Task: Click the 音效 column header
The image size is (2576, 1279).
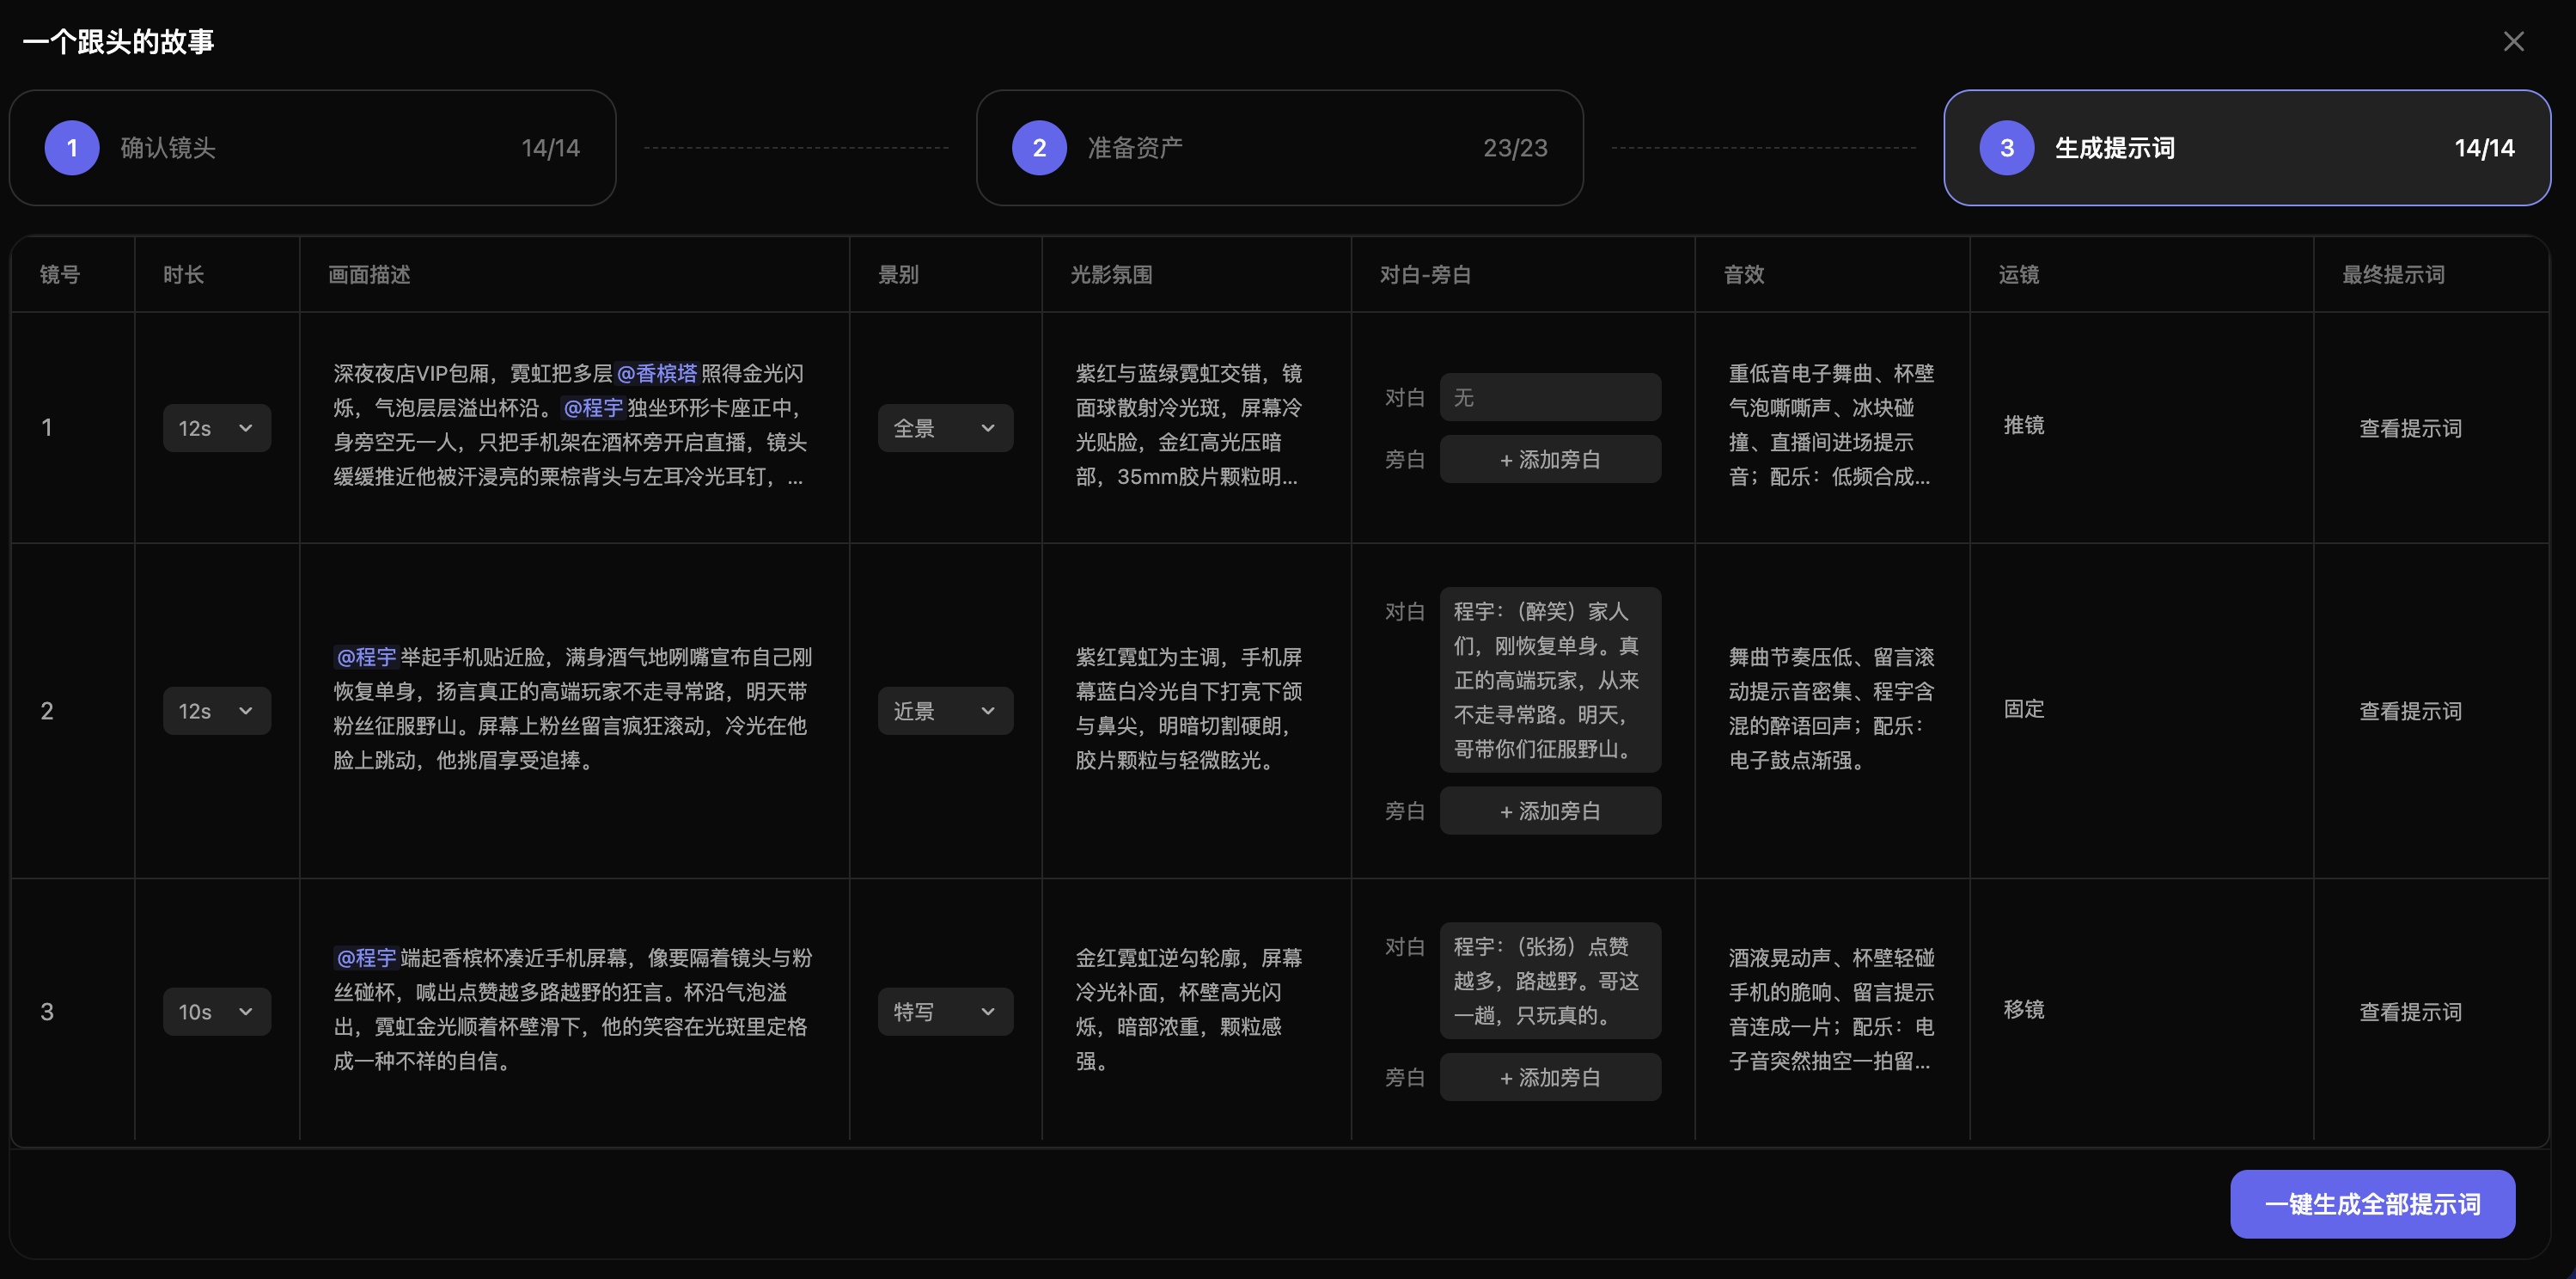Action: (1744, 275)
